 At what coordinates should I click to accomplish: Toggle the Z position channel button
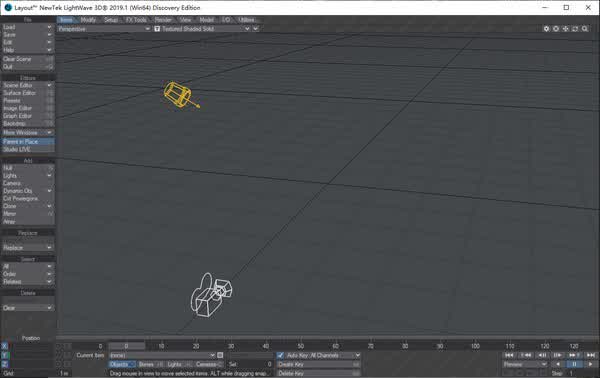click(x=5, y=364)
